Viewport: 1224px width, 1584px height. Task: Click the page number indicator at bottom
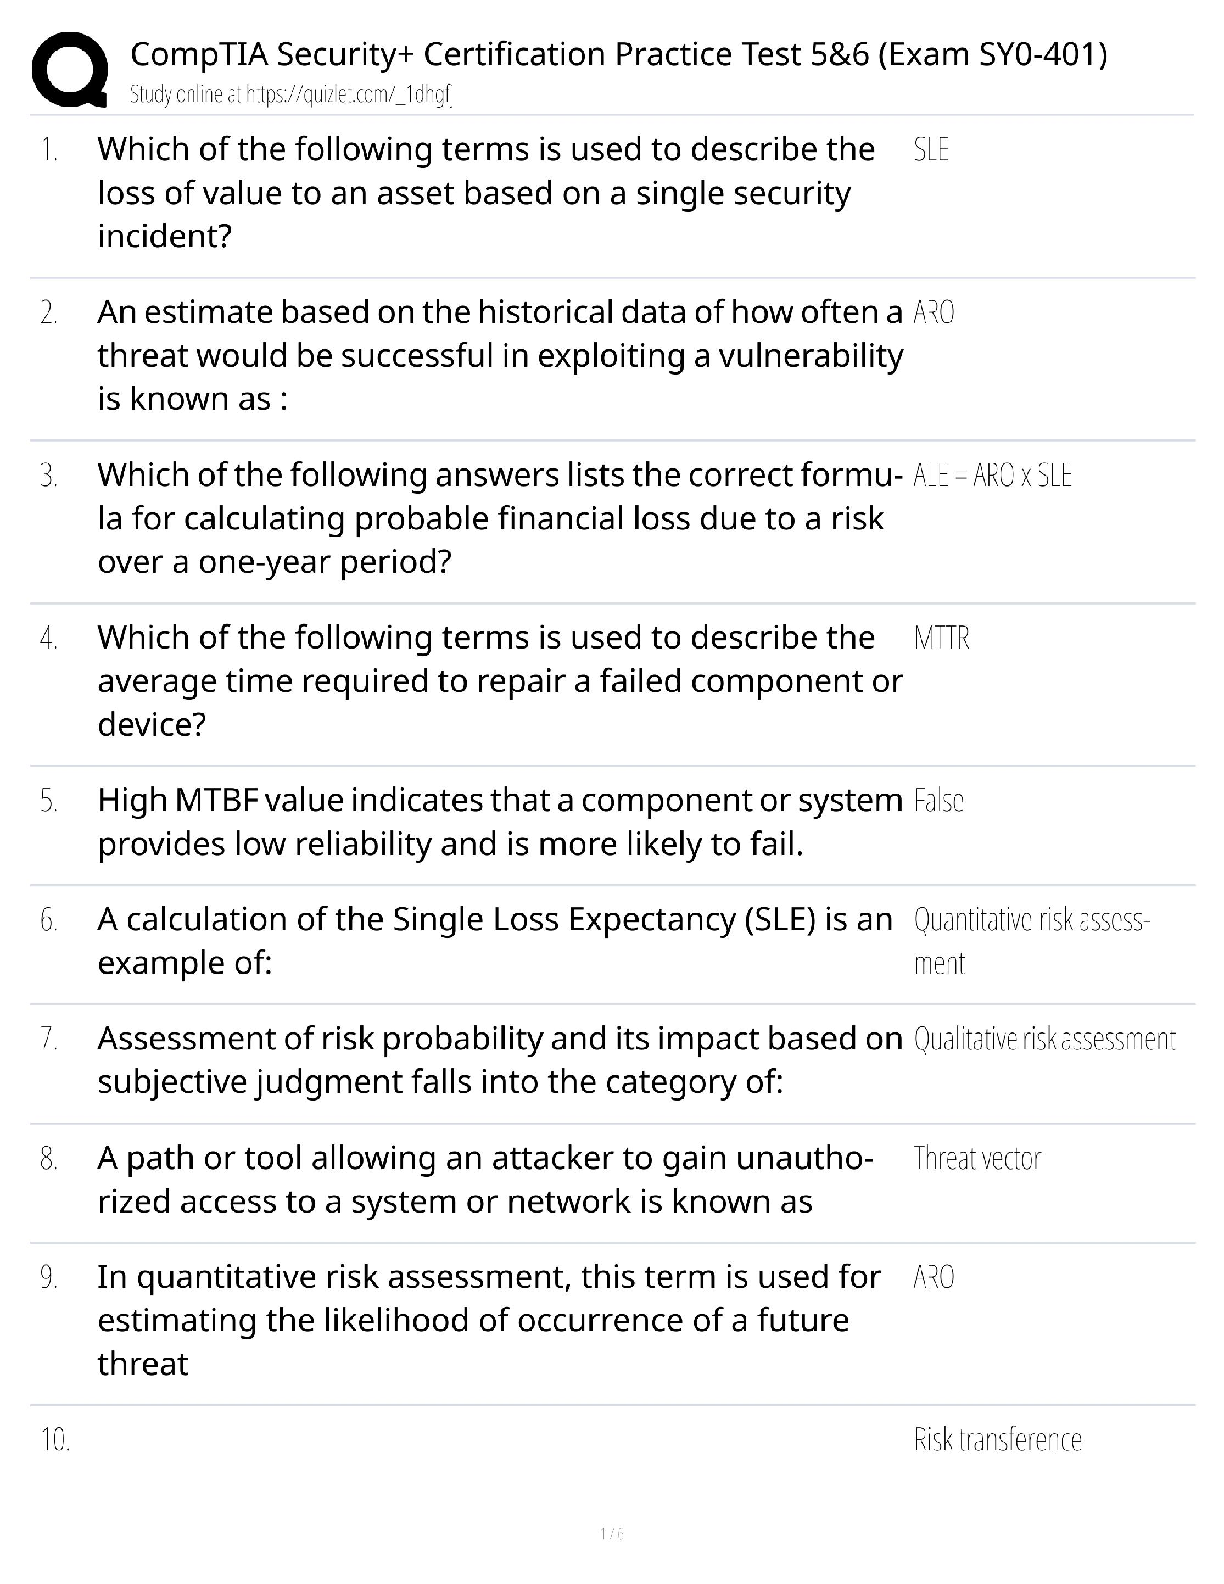[611, 1533]
